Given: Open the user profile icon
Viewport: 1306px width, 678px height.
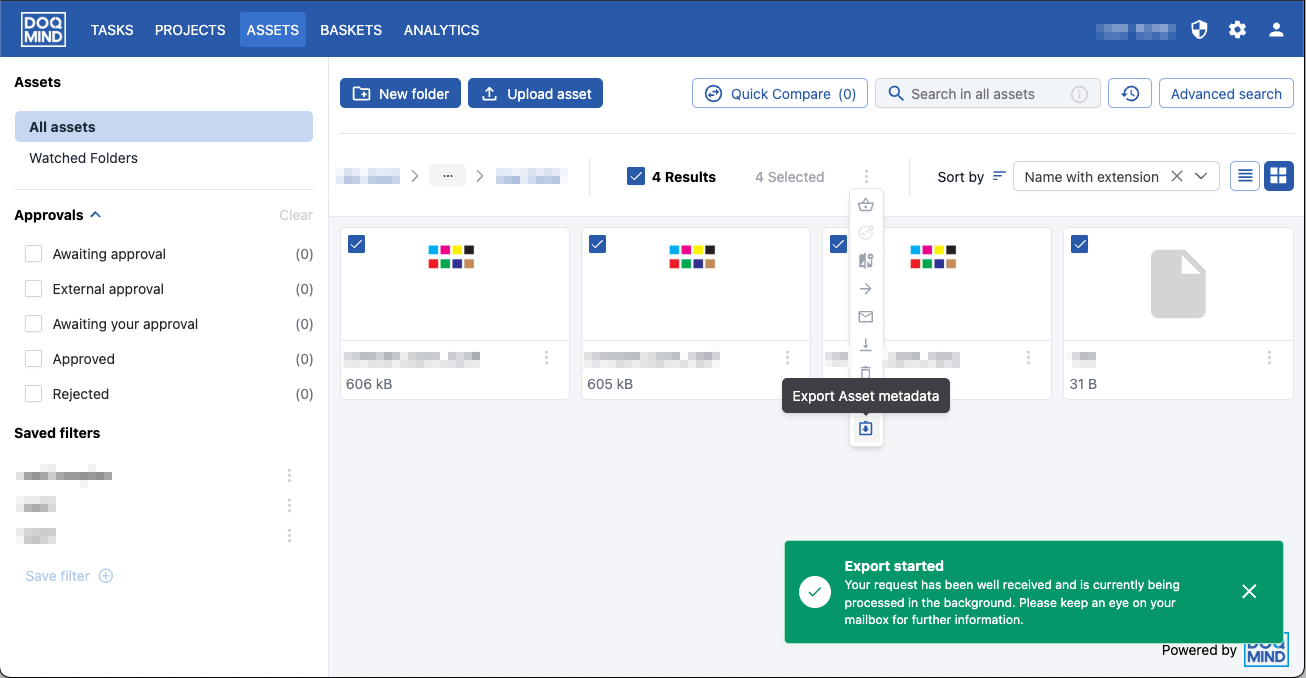Looking at the screenshot, I should click(x=1276, y=30).
